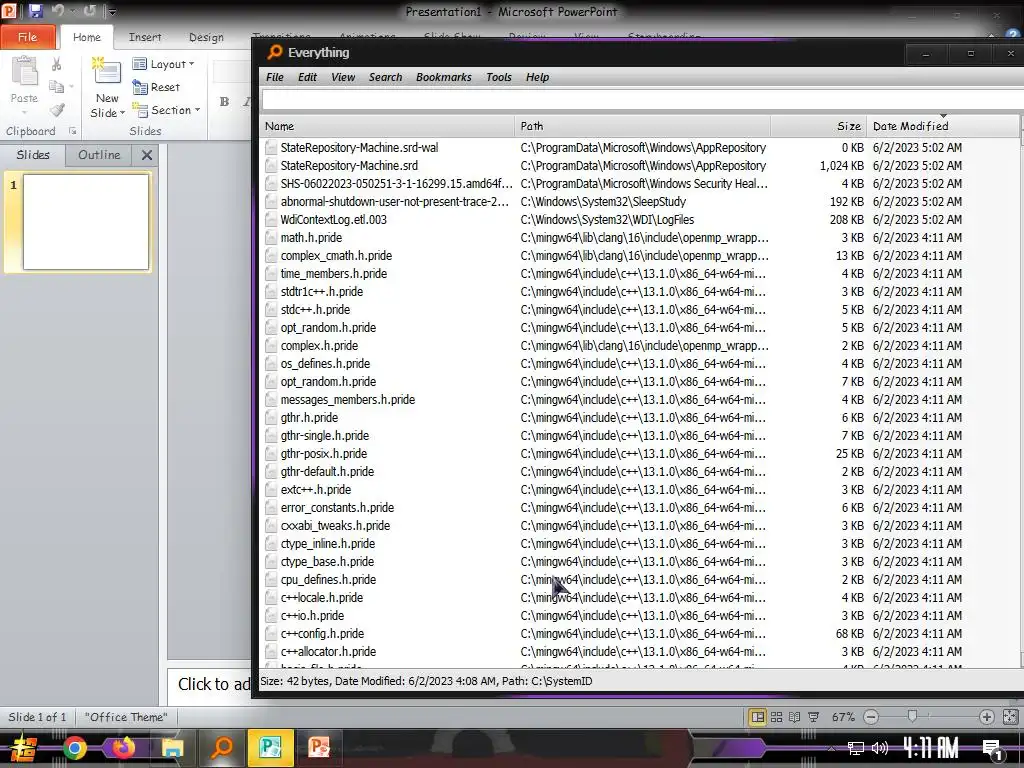Open the Layout dropdown
Image resolution: width=1024 pixels, height=768 pixels.
(x=163, y=64)
